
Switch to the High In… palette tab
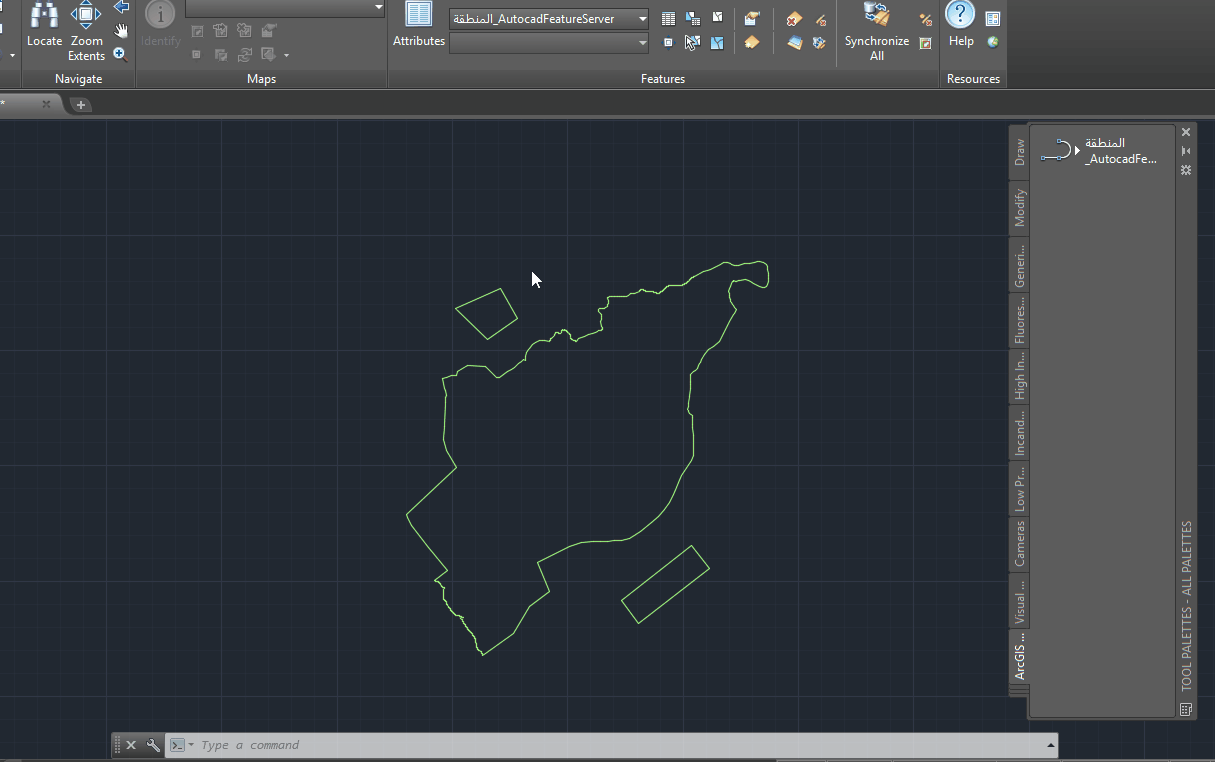[1019, 377]
